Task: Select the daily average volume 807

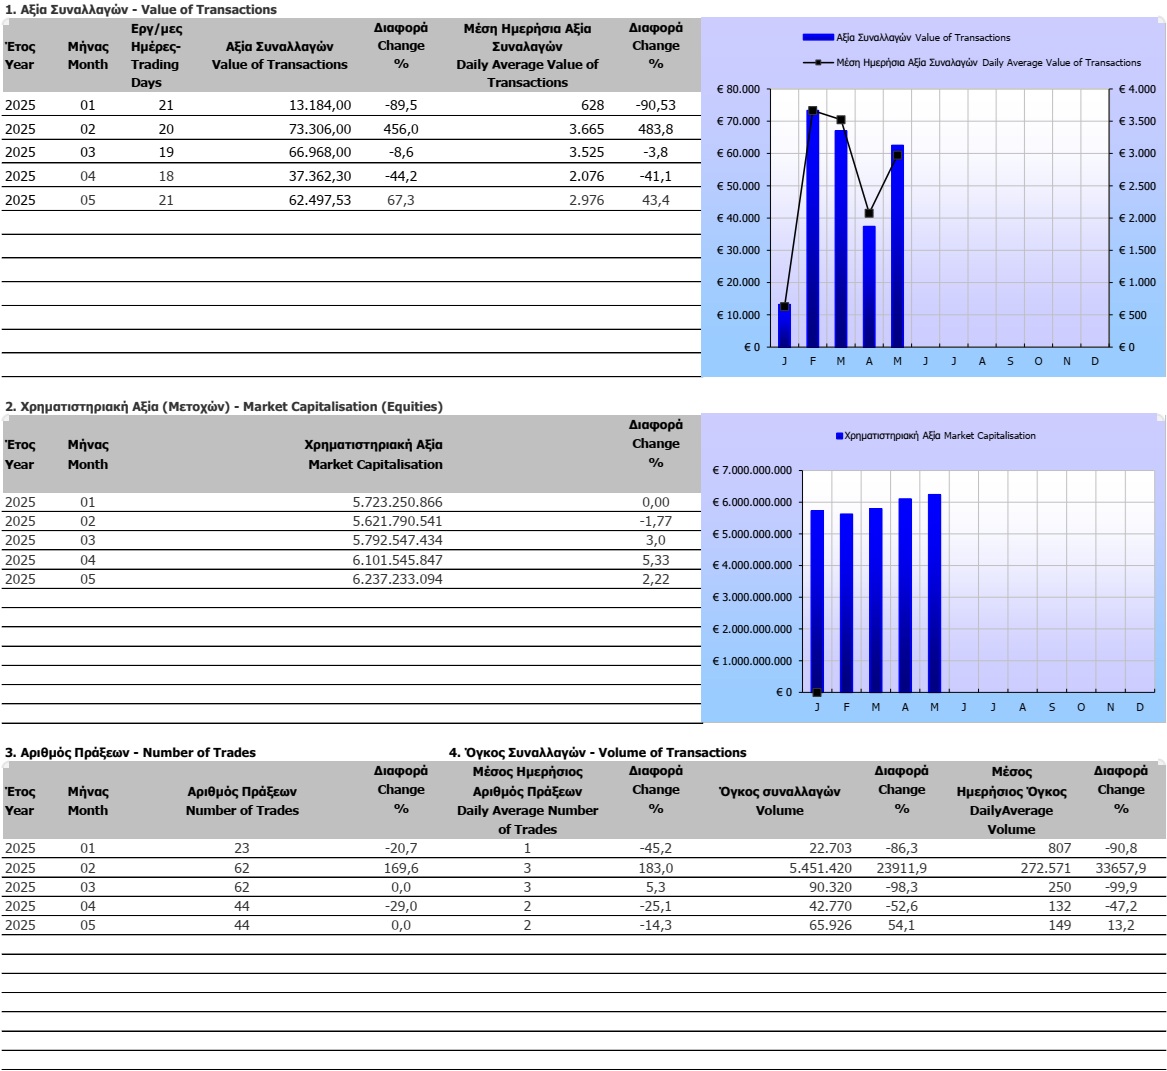Action: 1059,848
